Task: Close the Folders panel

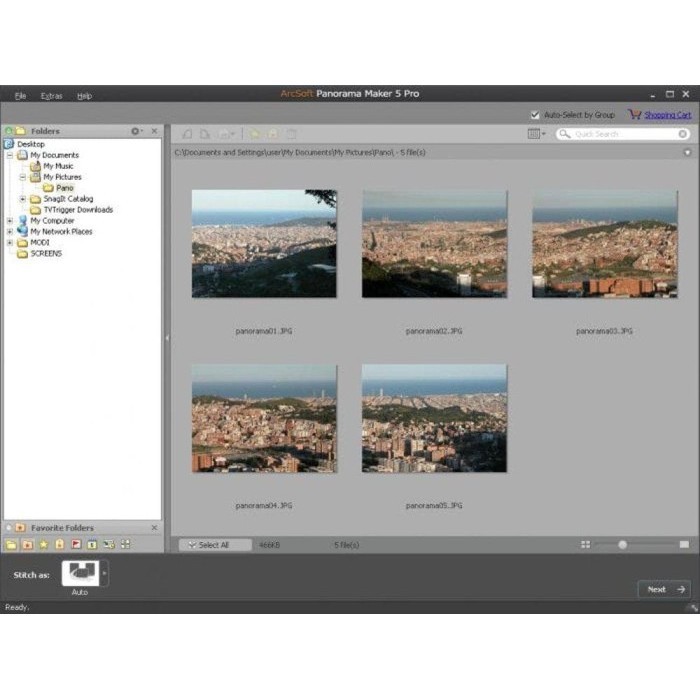Action: pos(154,131)
